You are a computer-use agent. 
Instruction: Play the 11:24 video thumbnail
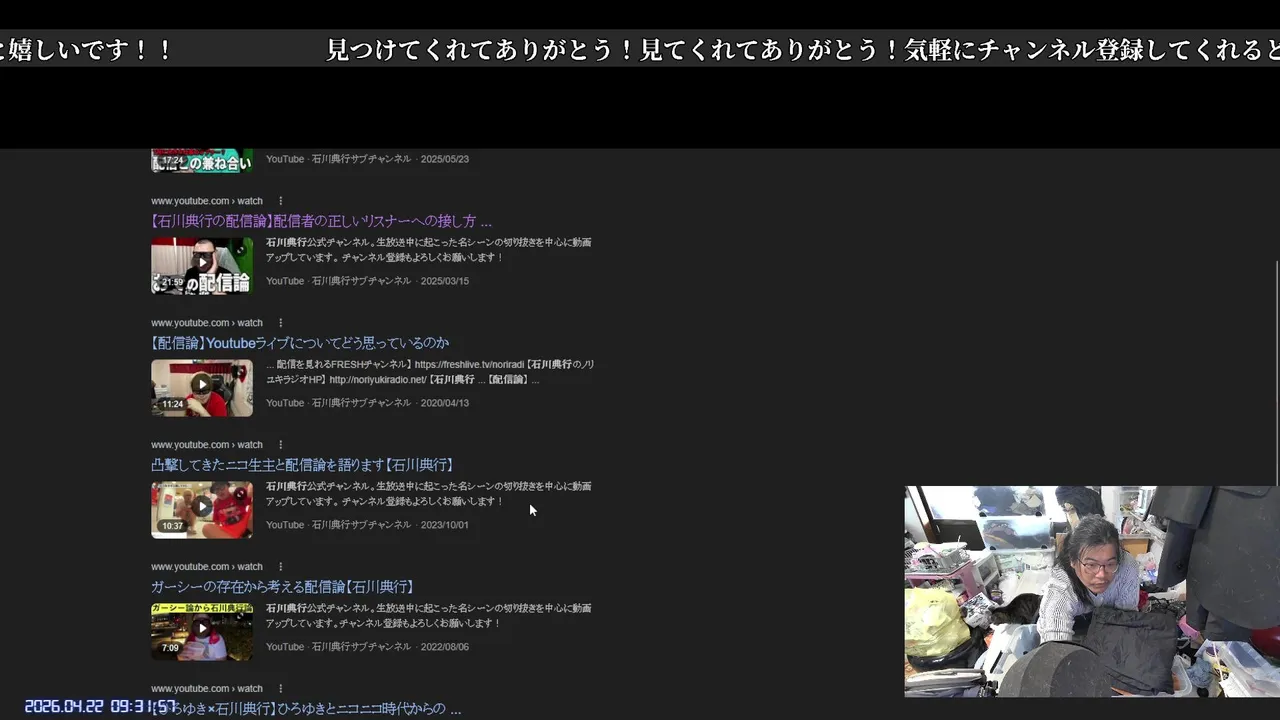point(202,387)
